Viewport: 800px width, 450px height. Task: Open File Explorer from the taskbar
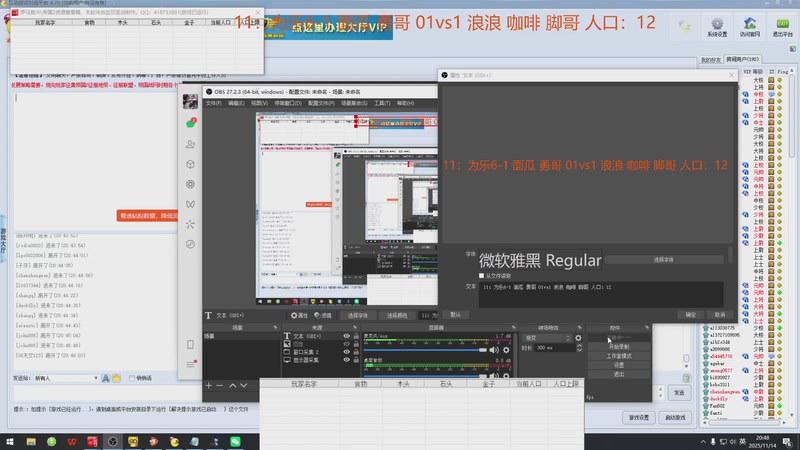coord(31,442)
